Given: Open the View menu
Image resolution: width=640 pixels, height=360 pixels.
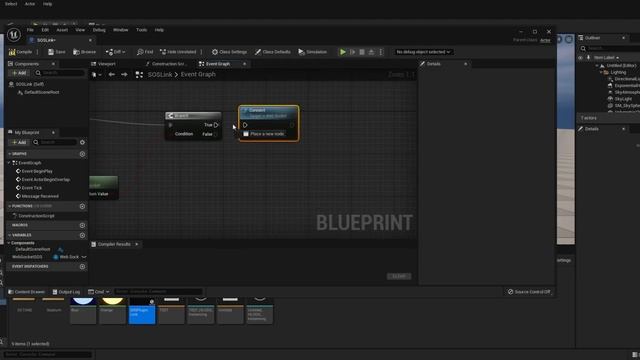Looking at the screenshot, I should pyautogui.click(x=80, y=30).
